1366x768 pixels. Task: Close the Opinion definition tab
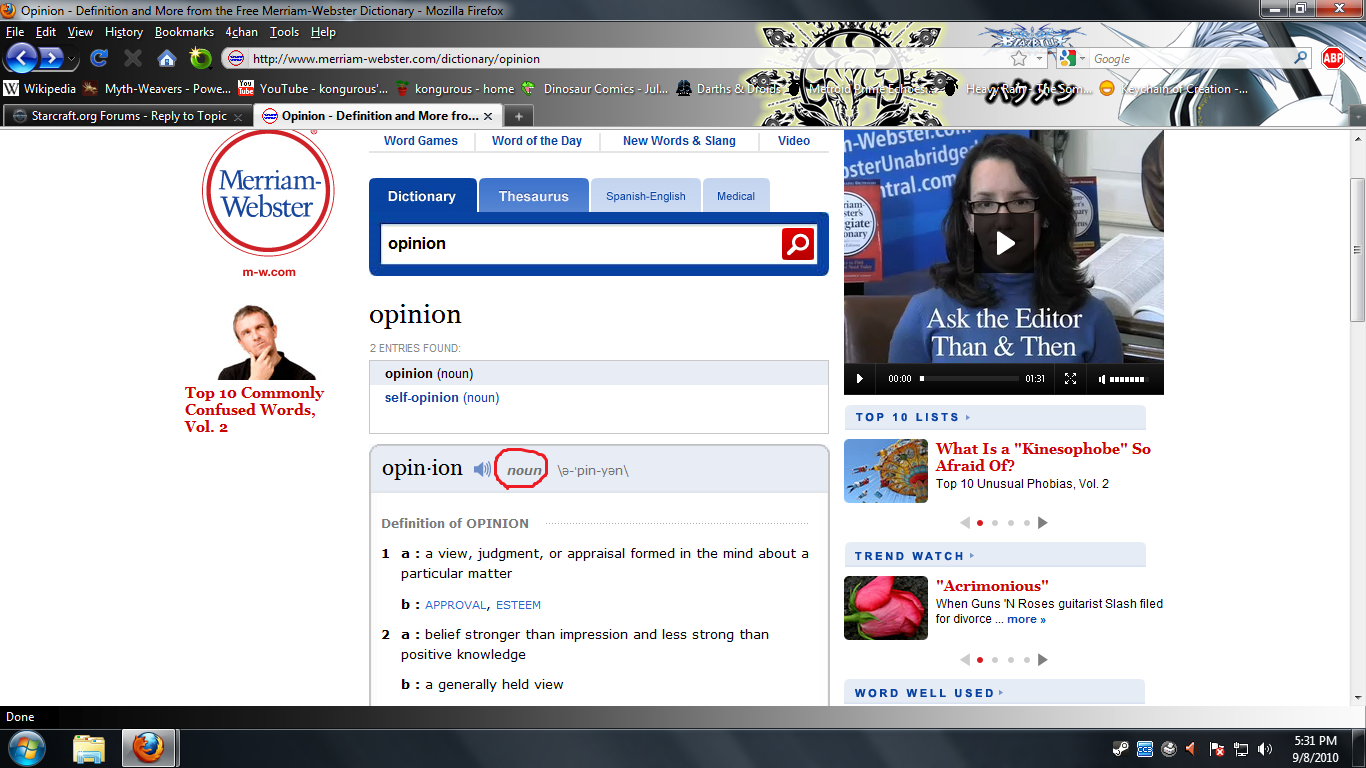490,116
